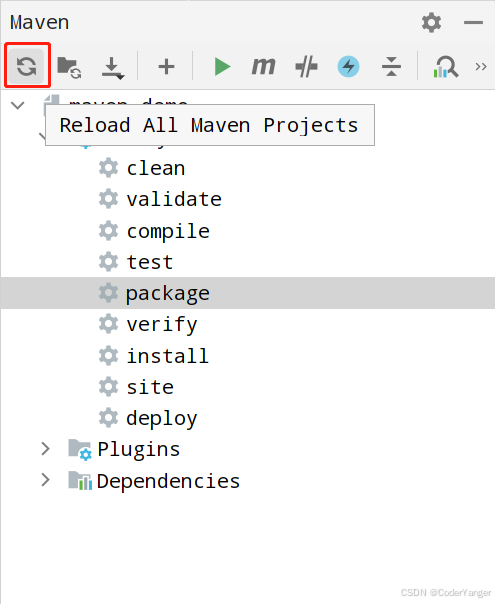Collapse all tree nodes icon

[x=391, y=67]
